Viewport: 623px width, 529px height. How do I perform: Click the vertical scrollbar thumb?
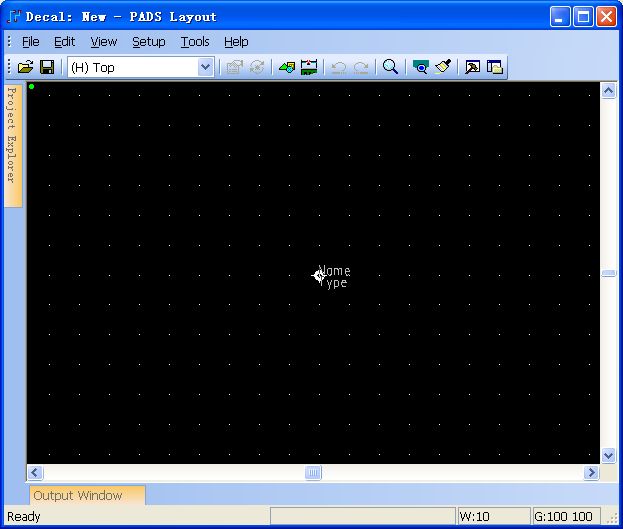608,273
